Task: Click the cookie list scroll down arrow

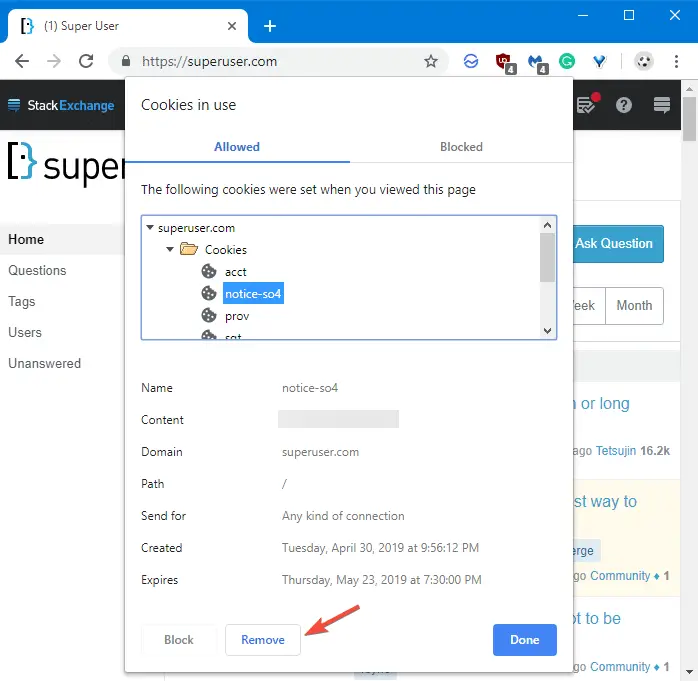Action: (x=547, y=331)
